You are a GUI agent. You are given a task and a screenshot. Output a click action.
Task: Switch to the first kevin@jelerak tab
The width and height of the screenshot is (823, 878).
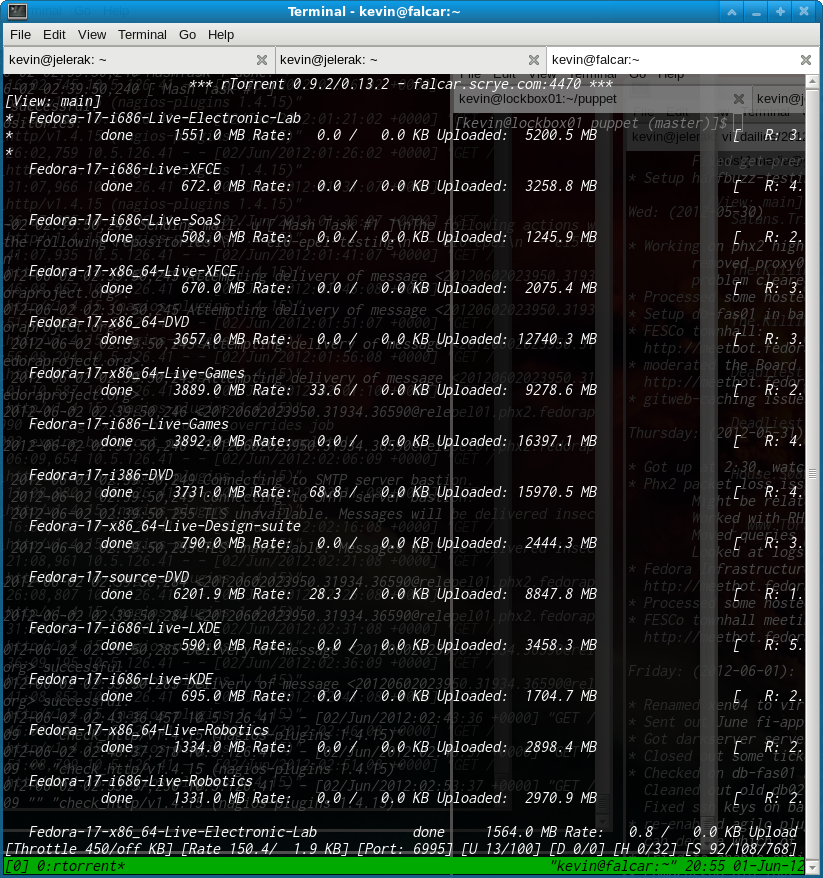click(138, 60)
